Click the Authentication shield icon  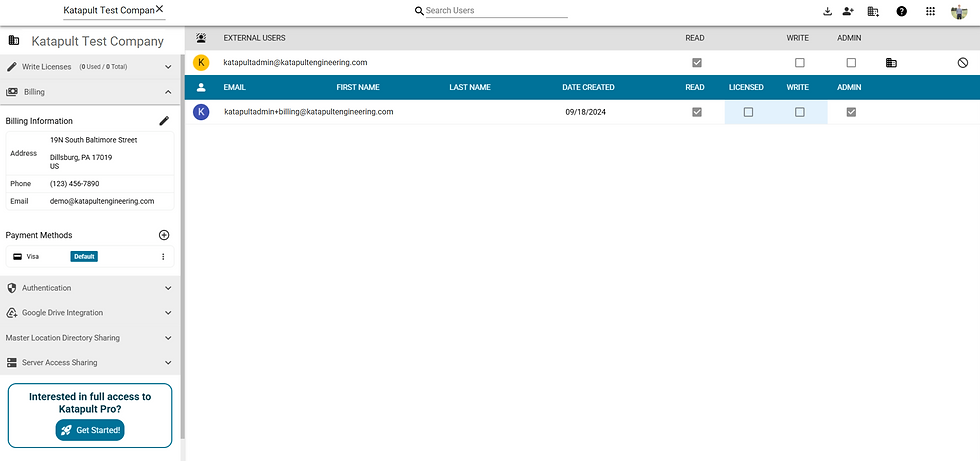11,288
